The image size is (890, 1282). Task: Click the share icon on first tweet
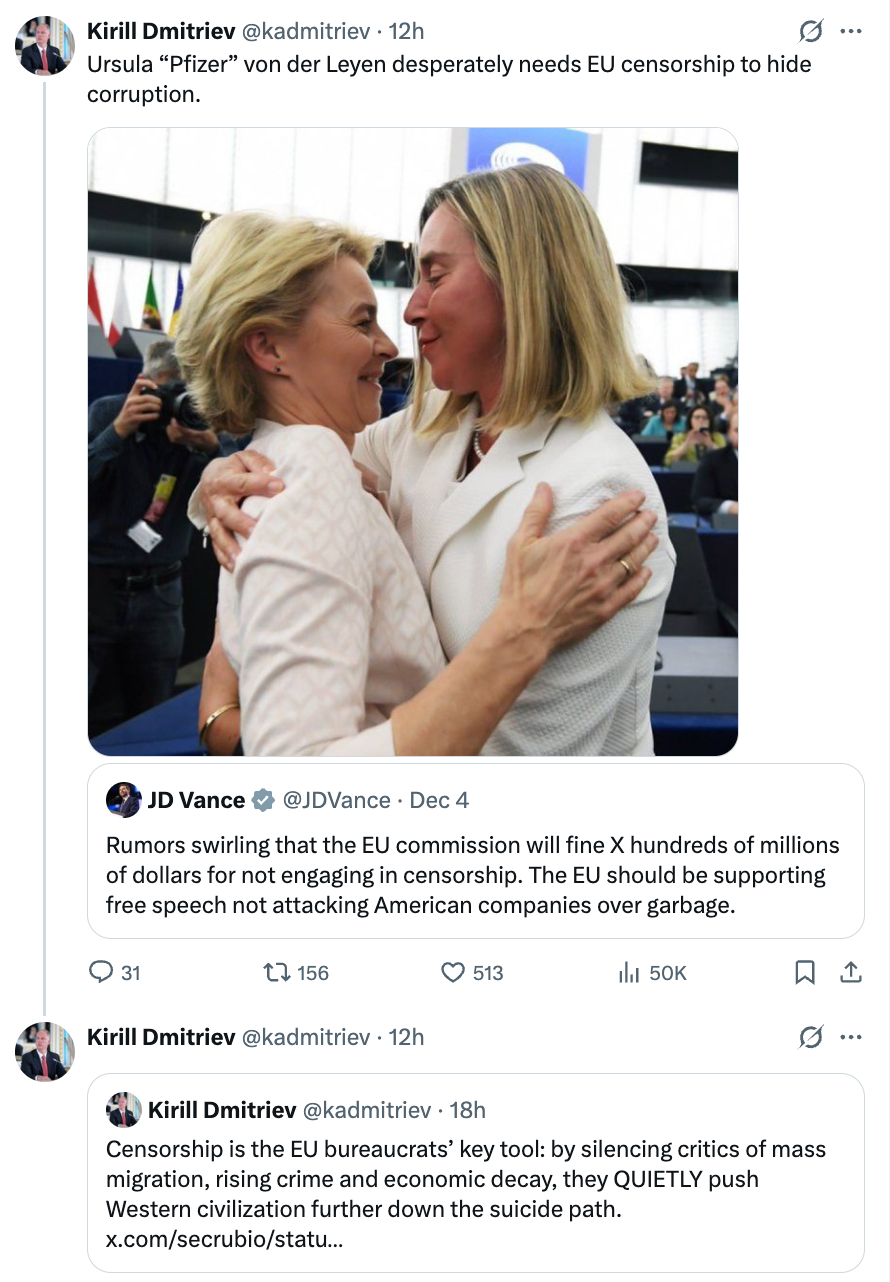click(850, 972)
